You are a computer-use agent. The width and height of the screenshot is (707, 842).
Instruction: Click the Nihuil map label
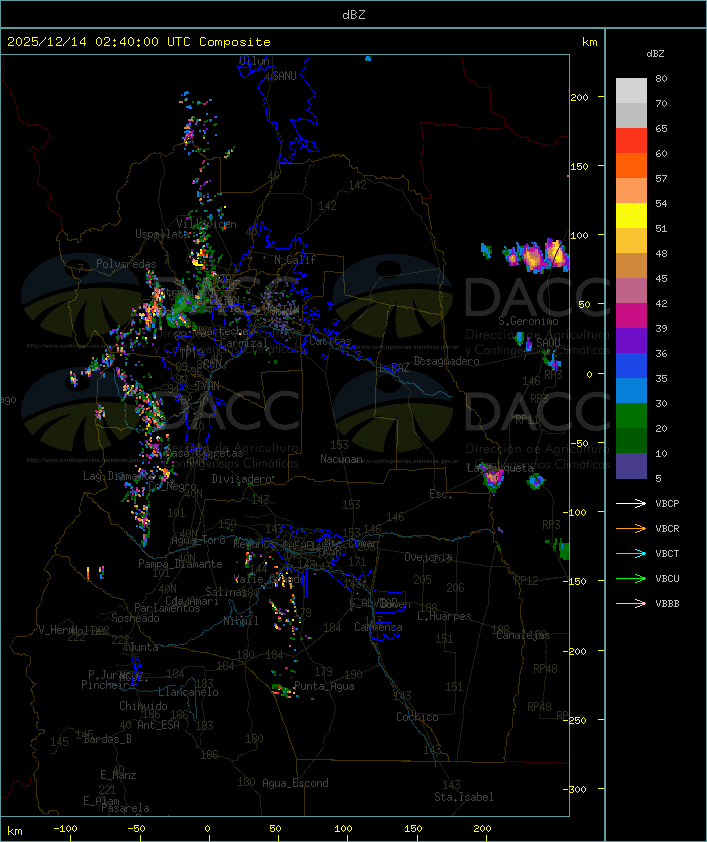241,621
